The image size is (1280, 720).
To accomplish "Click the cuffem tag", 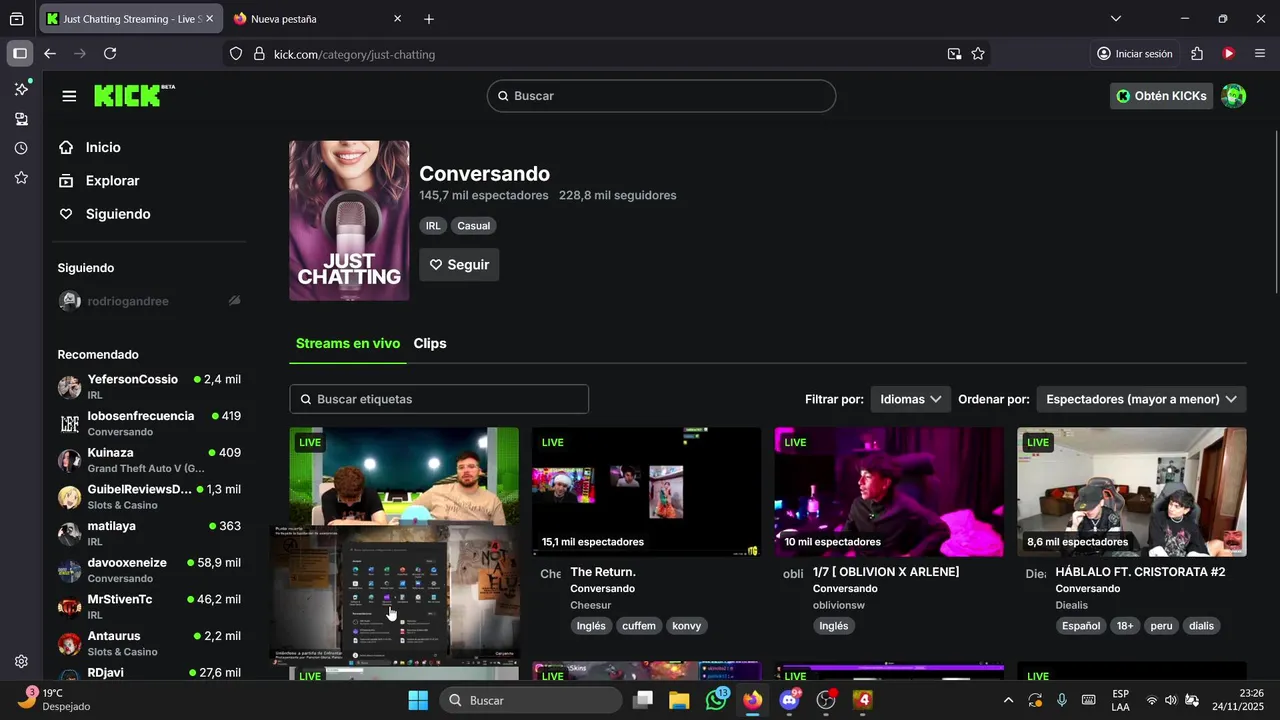I will [639, 626].
